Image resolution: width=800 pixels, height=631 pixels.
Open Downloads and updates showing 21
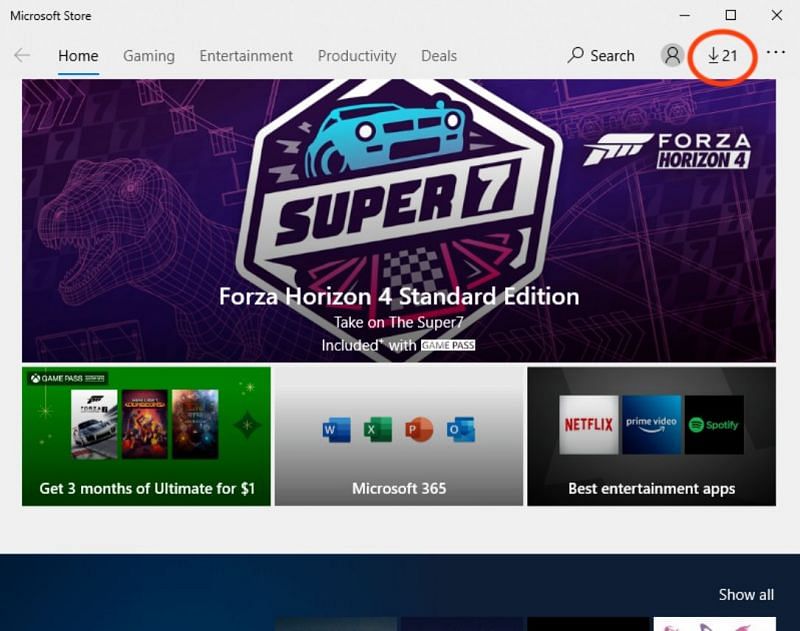[722, 56]
